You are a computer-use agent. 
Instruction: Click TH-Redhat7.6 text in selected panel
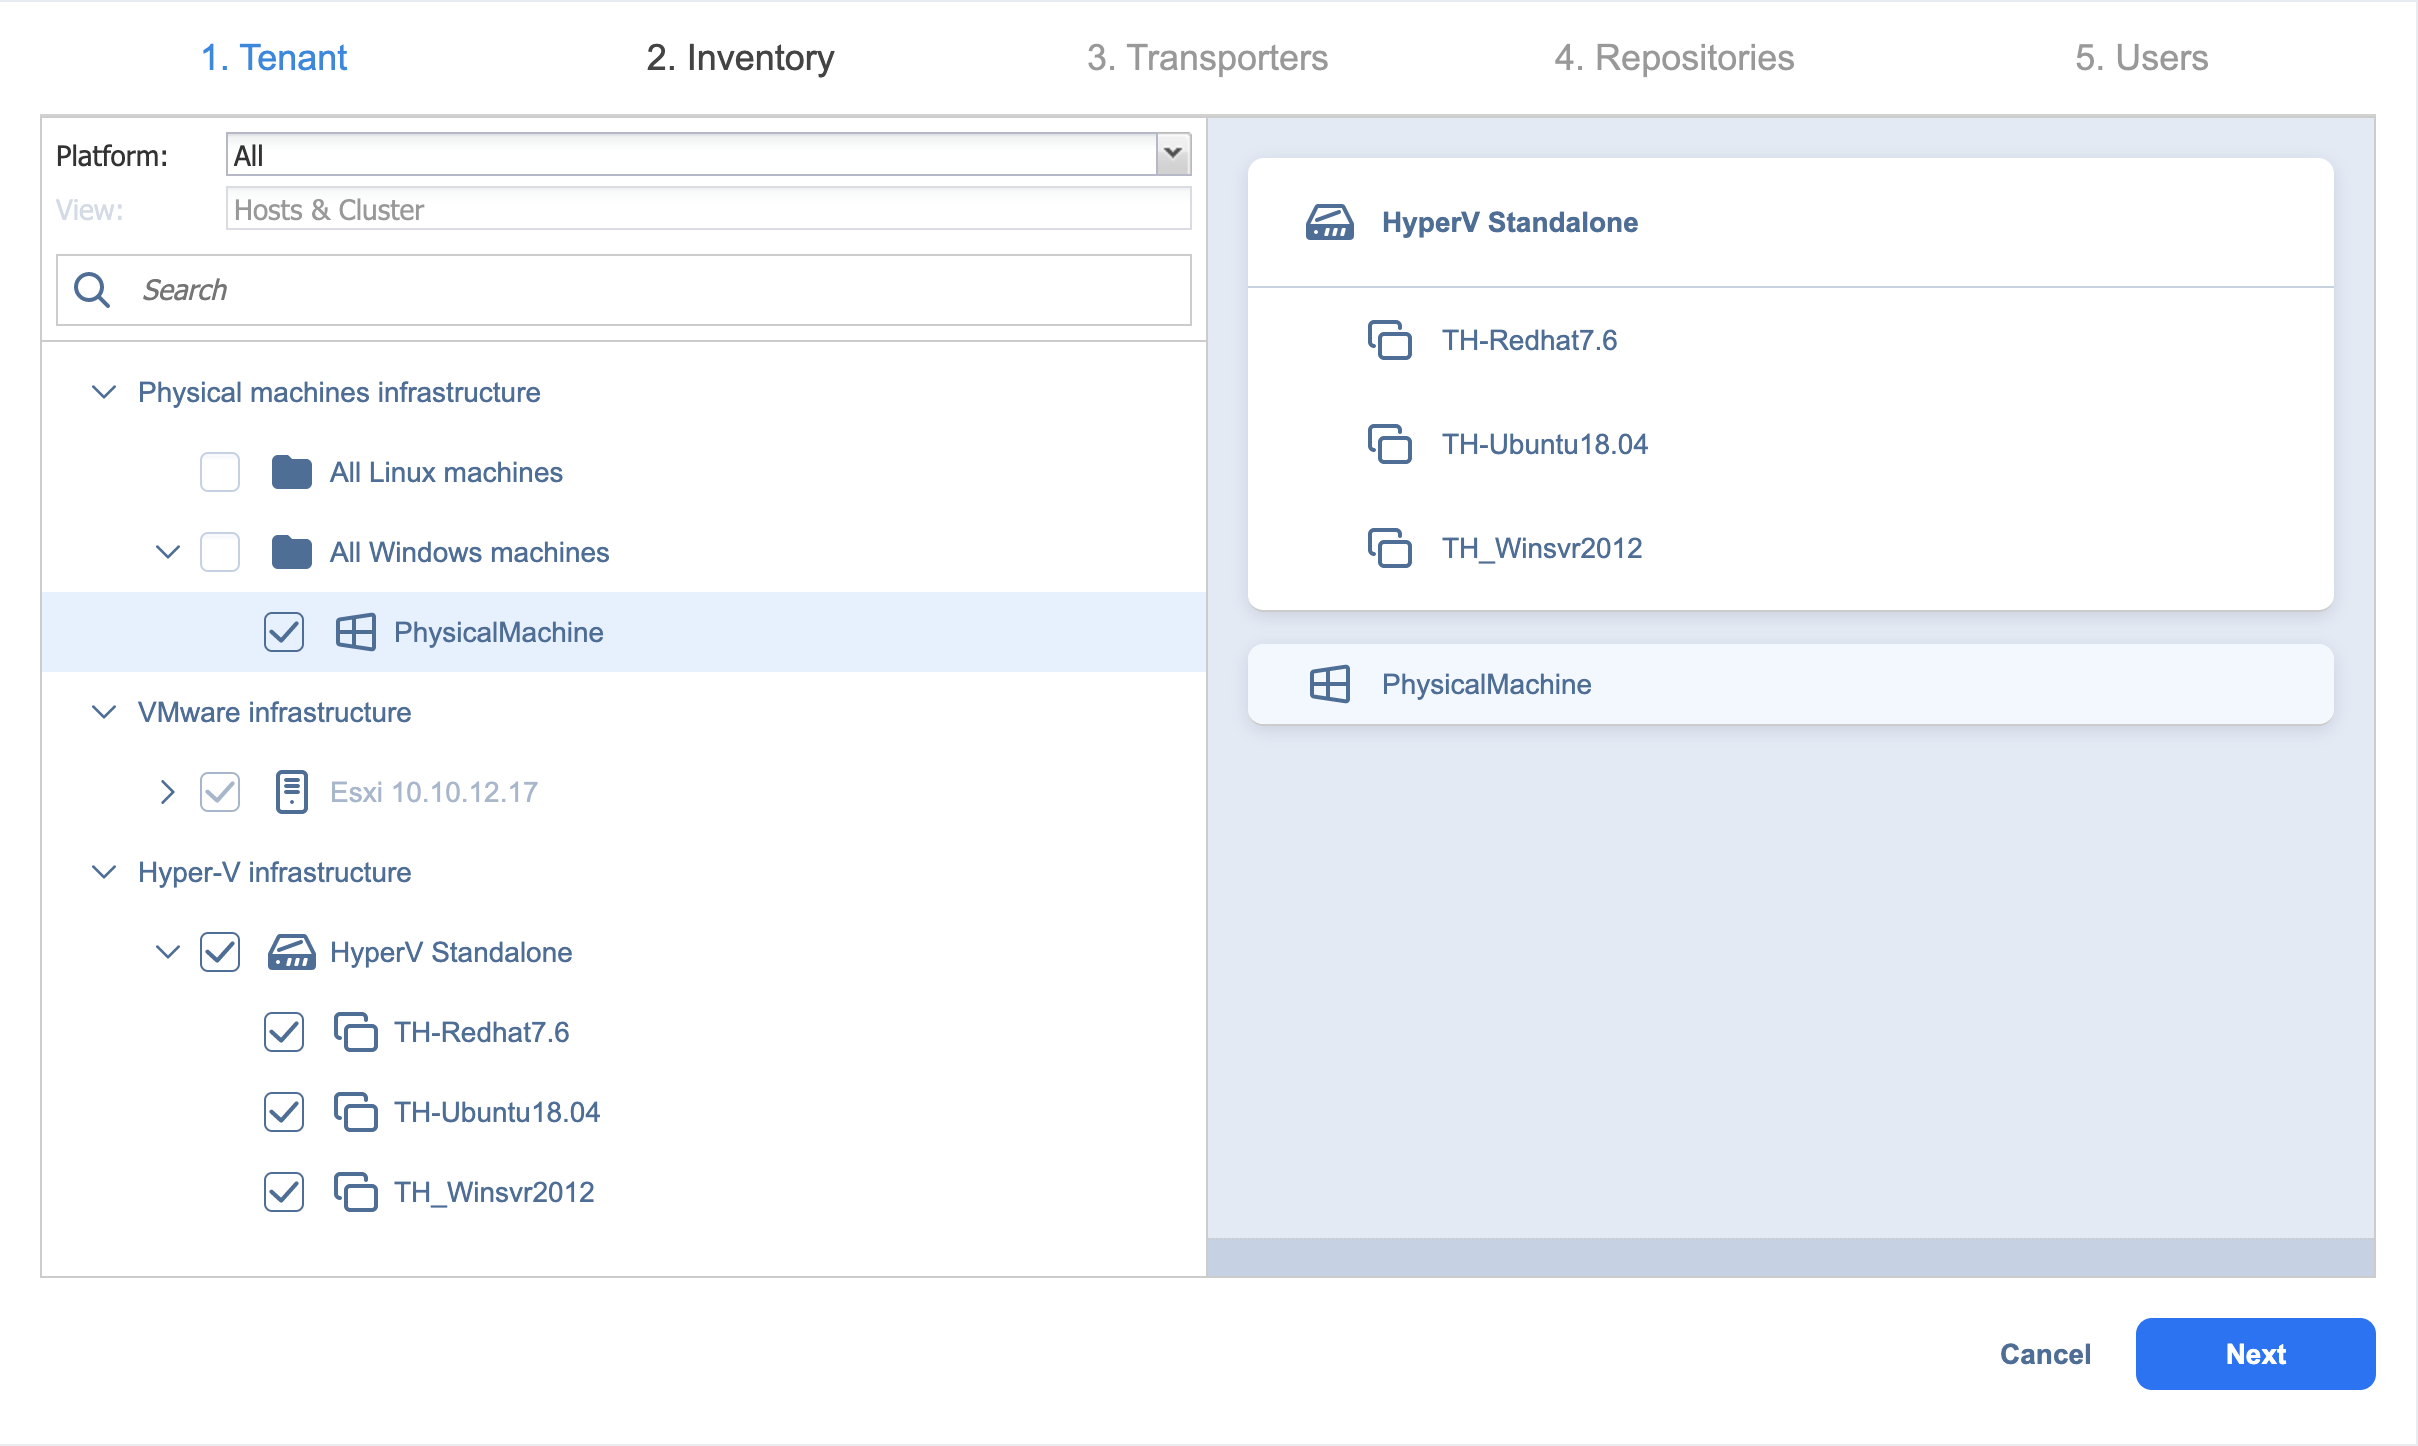pyautogui.click(x=1529, y=340)
